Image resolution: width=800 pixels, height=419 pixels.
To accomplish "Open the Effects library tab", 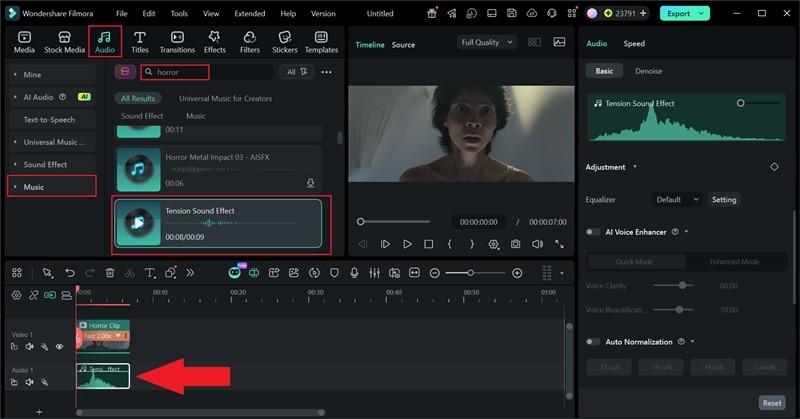I will coord(215,41).
